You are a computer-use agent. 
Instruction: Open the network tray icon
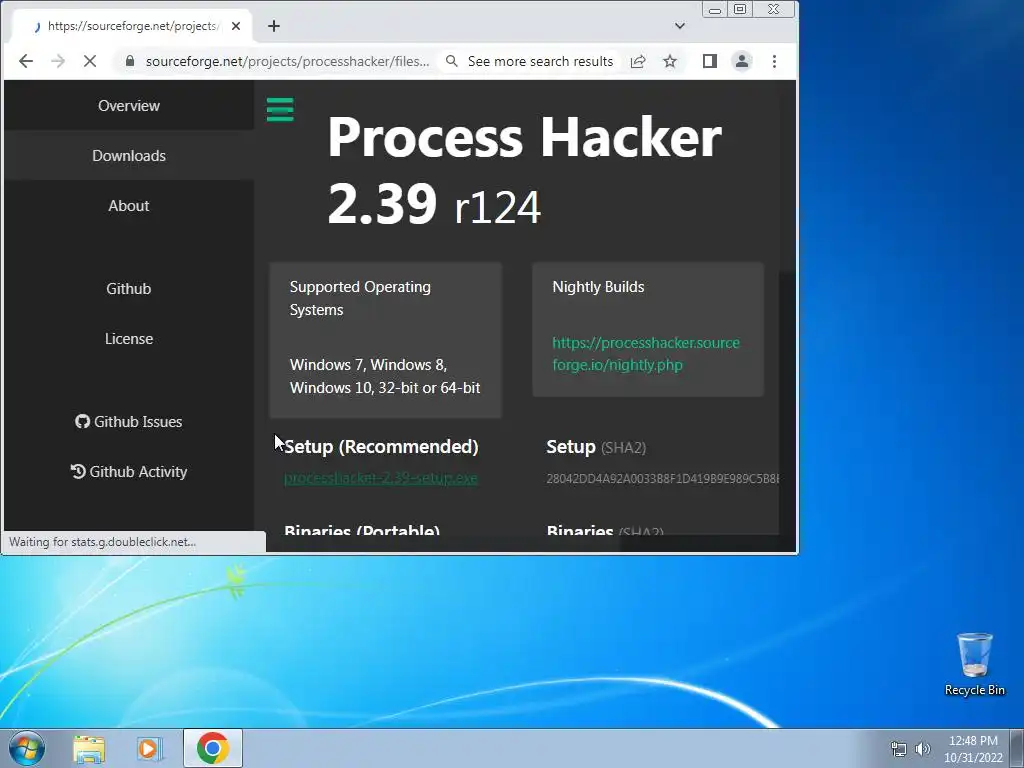899,749
